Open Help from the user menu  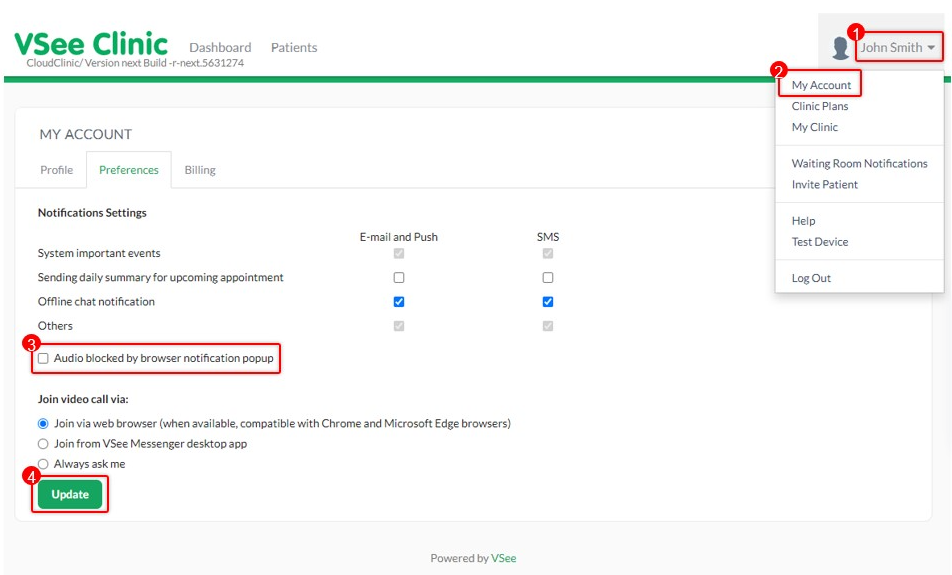pos(803,221)
